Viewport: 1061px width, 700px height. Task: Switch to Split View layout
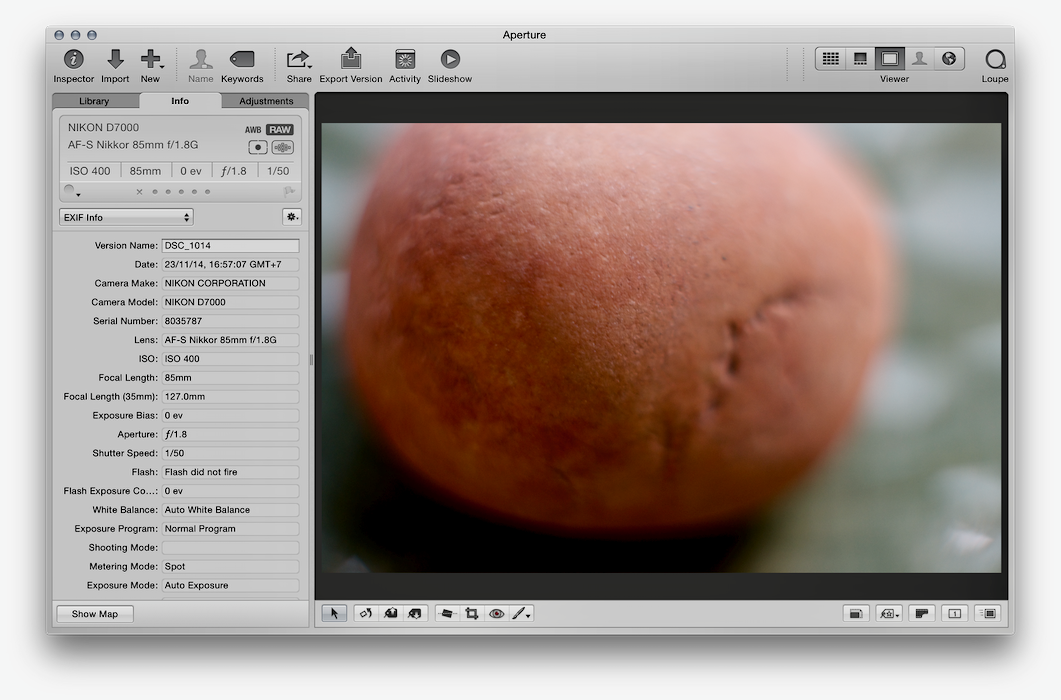click(x=860, y=59)
